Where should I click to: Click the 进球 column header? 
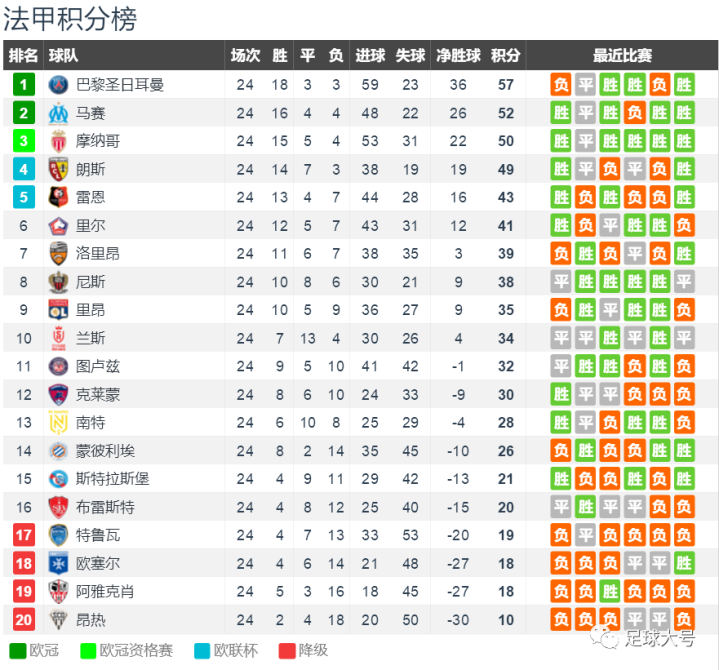point(370,55)
